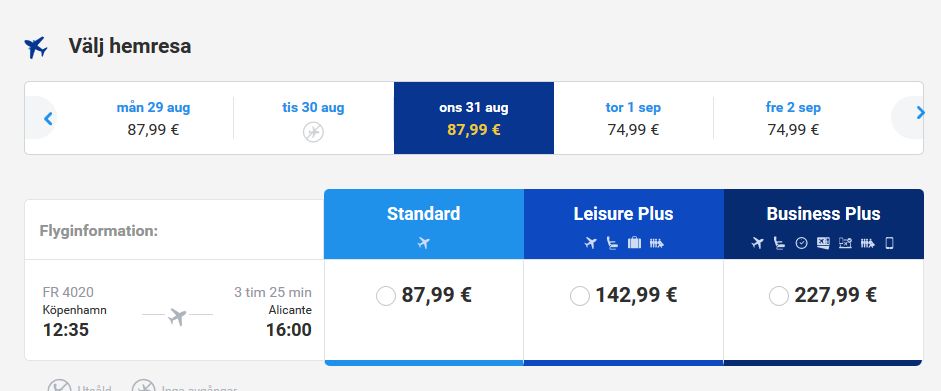The height and width of the screenshot is (391, 941).
Task: Click the gray airplane between Köpenhamn and Alicante
Action: 177,316
